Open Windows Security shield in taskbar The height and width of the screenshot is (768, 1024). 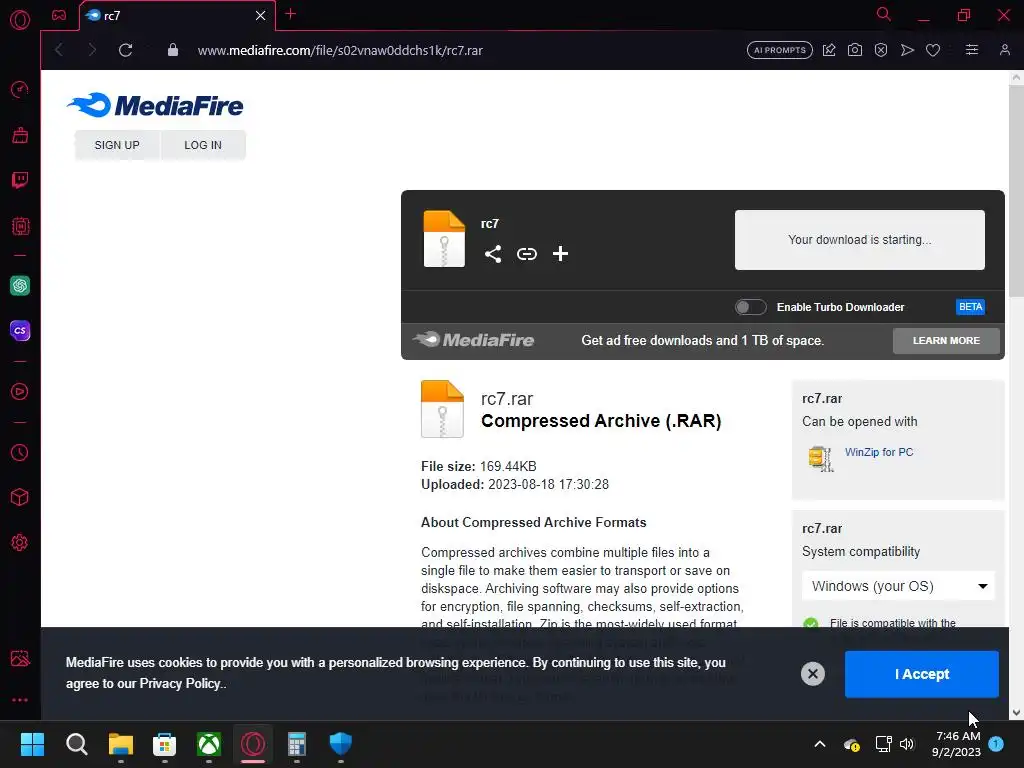tap(341, 744)
